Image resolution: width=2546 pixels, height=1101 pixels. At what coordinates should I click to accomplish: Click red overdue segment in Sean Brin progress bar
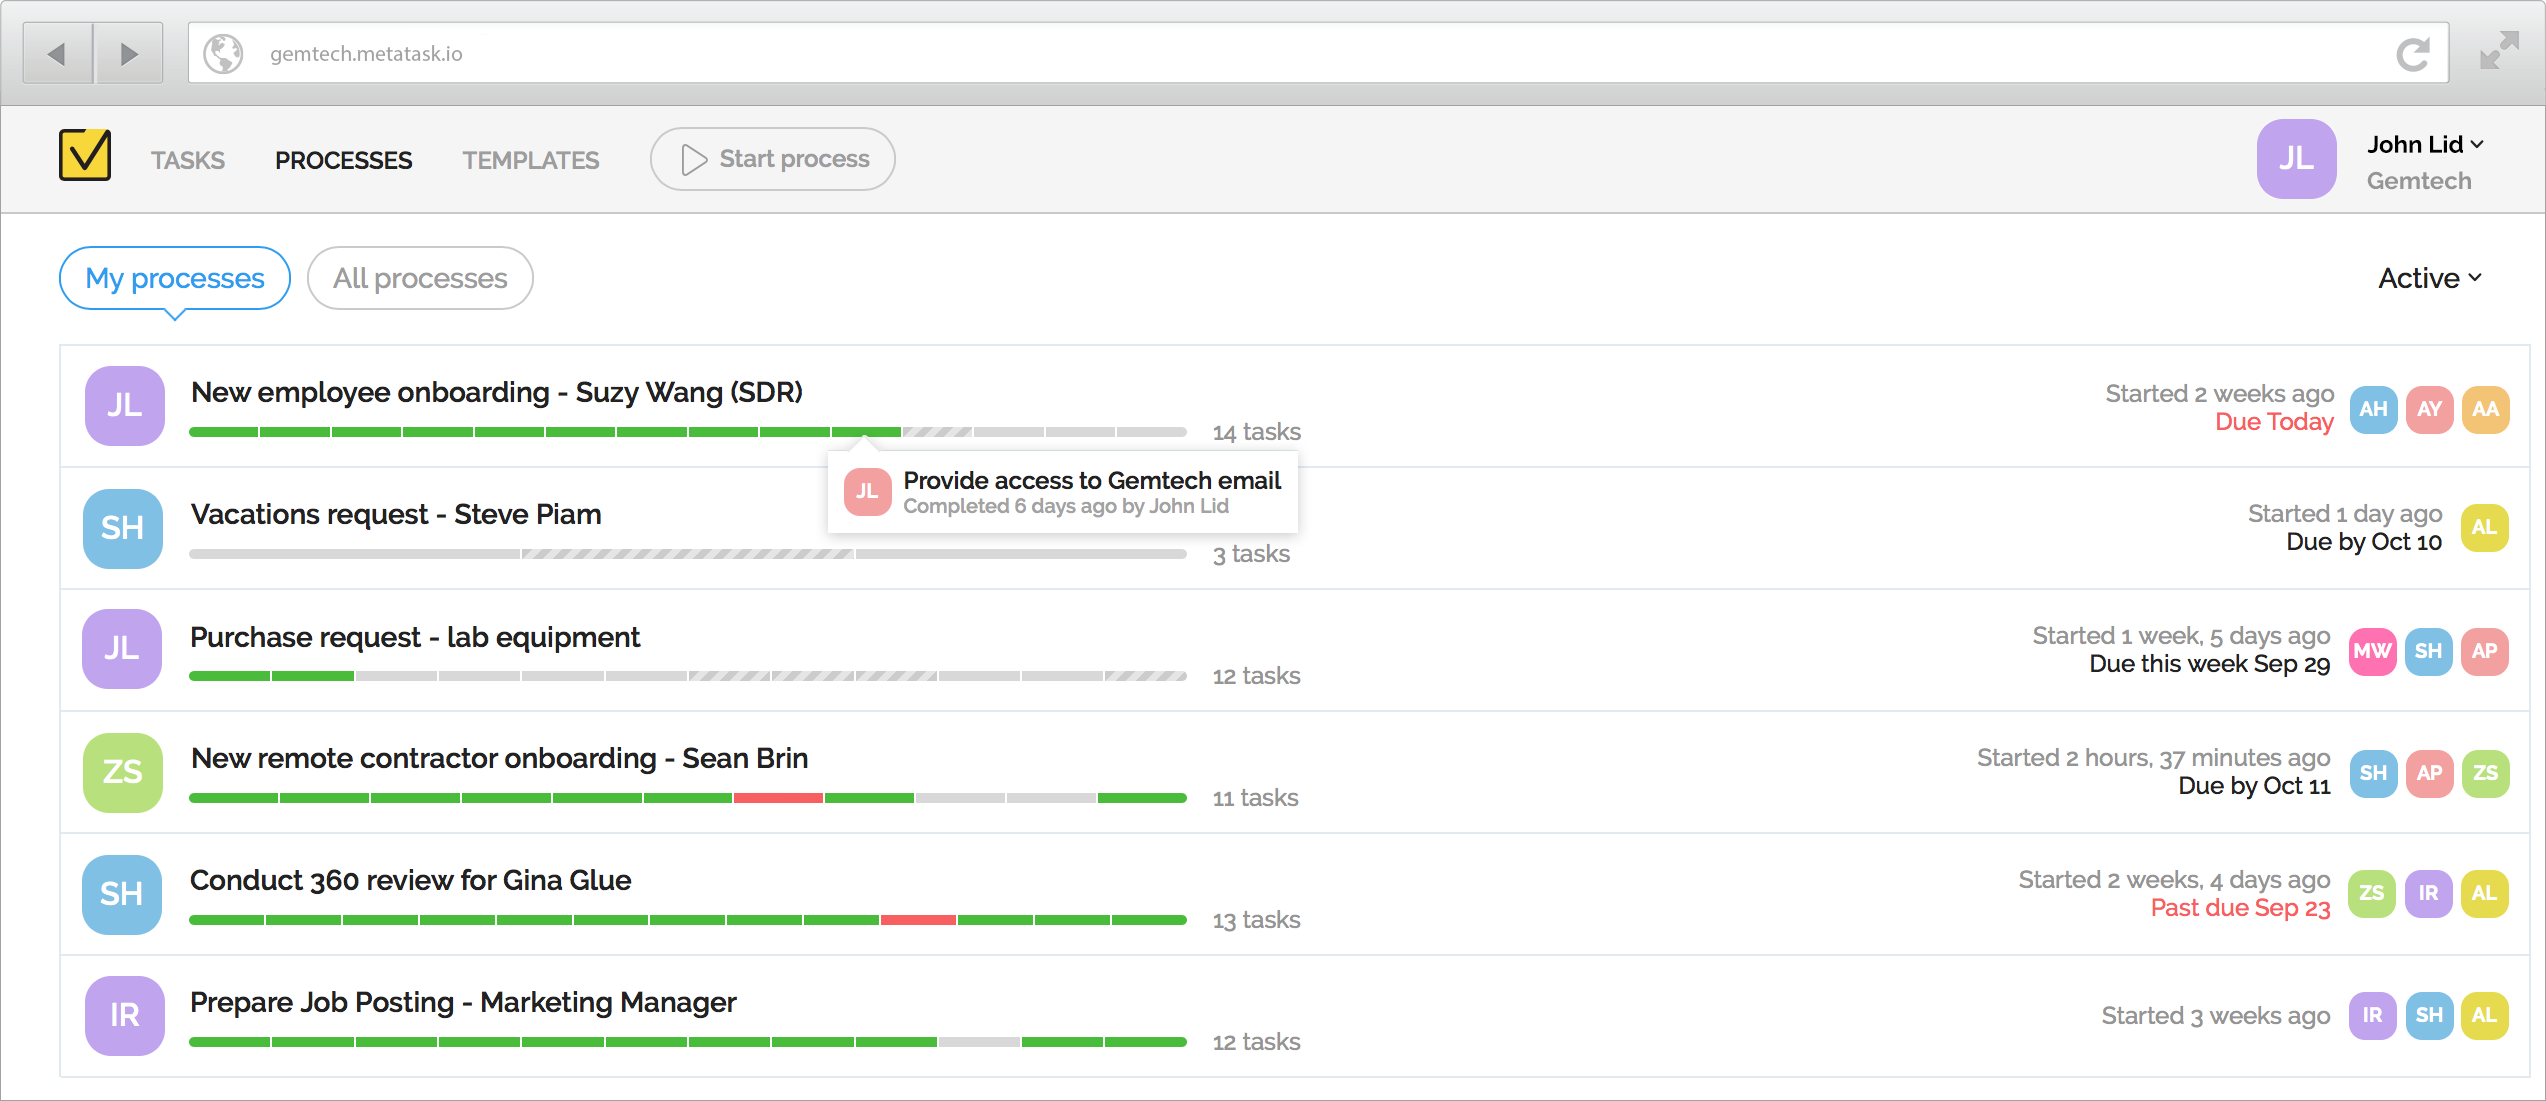pyautogui.click(x=778, y=798)
